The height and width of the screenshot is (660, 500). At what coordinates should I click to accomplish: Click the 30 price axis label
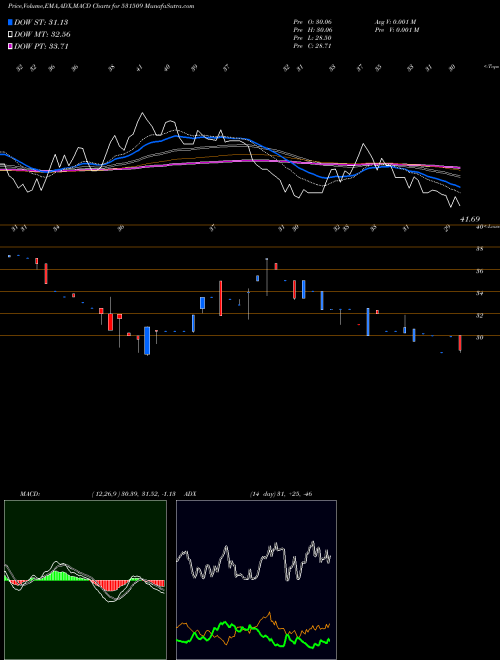[x=479, y=338]
